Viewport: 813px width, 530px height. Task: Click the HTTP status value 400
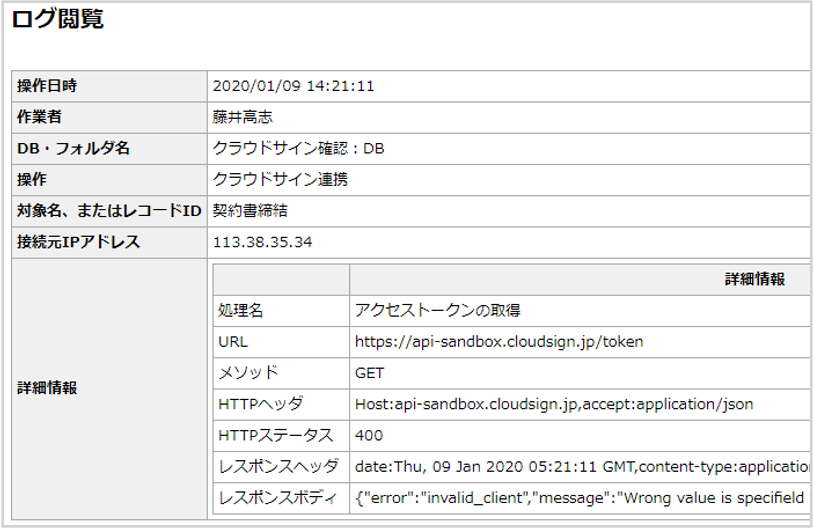369,436
